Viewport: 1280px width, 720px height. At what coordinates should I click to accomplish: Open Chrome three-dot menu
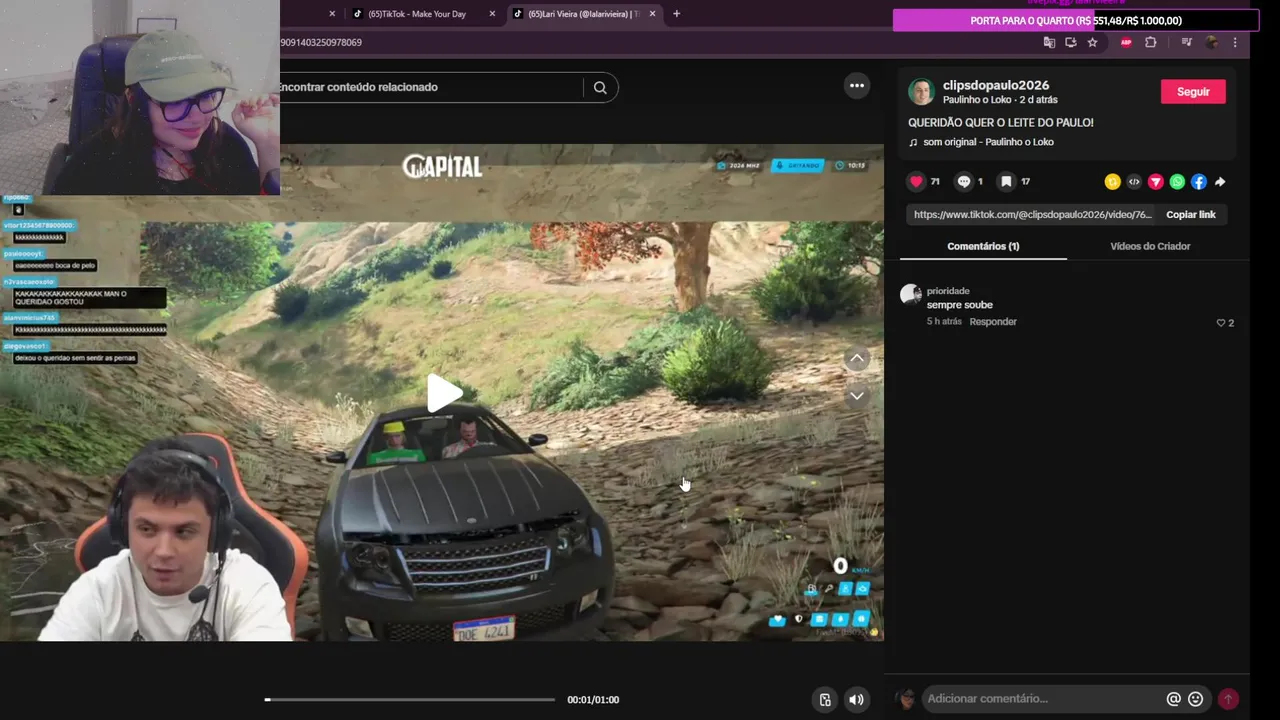pyautogui.click(x=1235, y=42)
